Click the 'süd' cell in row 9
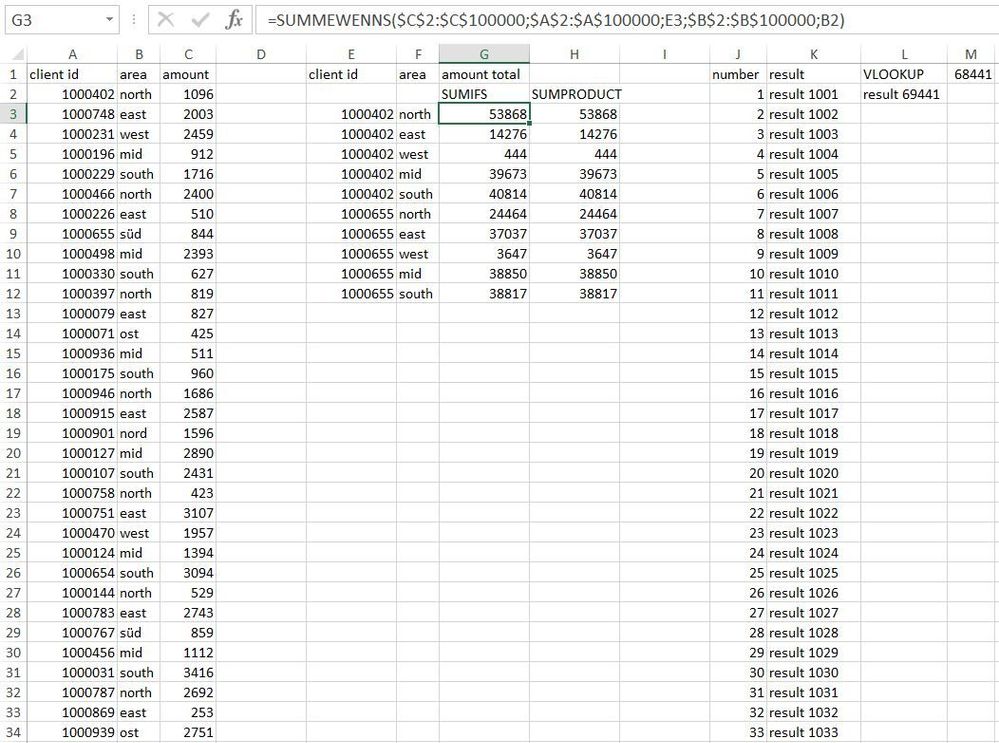The width and height of the screenshot is (999, 743). click(139, 234)
